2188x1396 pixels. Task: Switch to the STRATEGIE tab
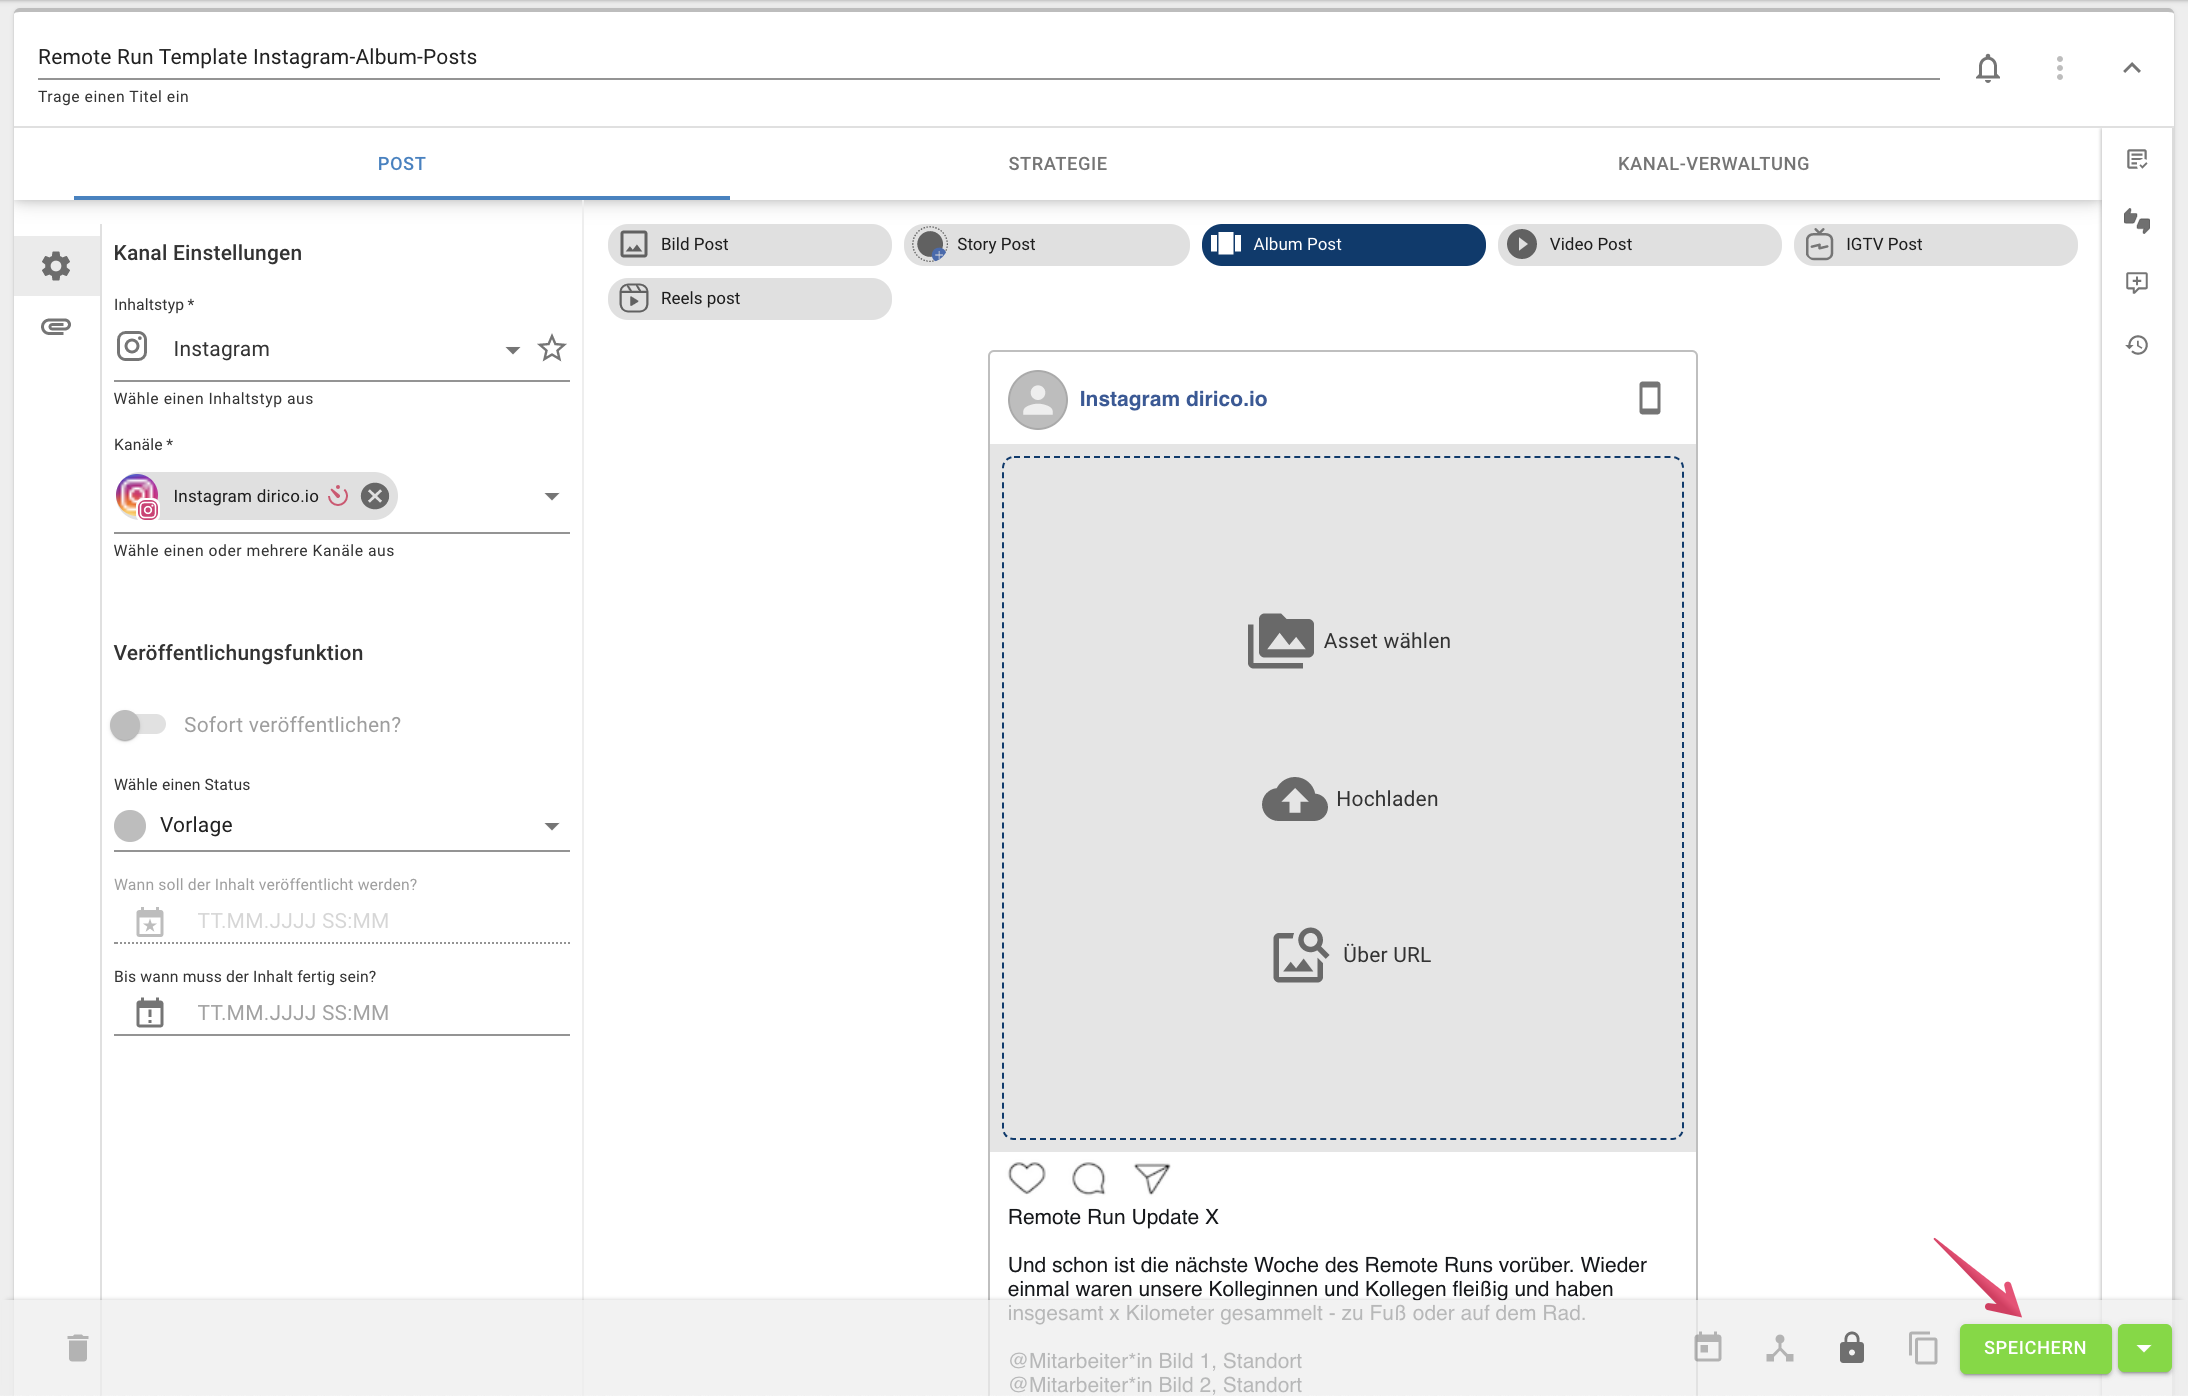(1057, 164)
